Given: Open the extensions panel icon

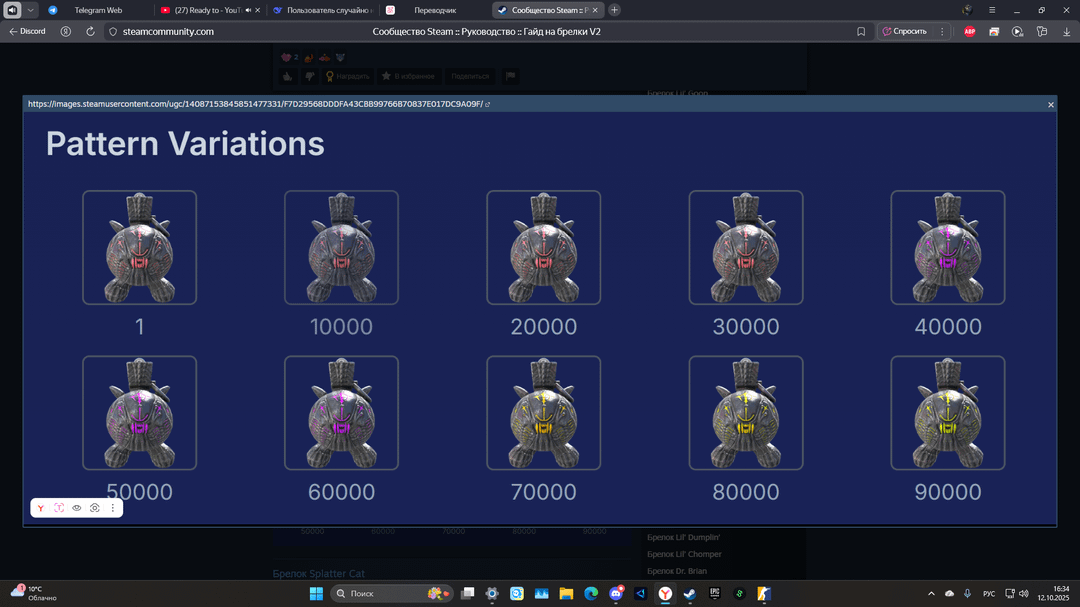Looking at the screenshot, I should click(1042, 32).
